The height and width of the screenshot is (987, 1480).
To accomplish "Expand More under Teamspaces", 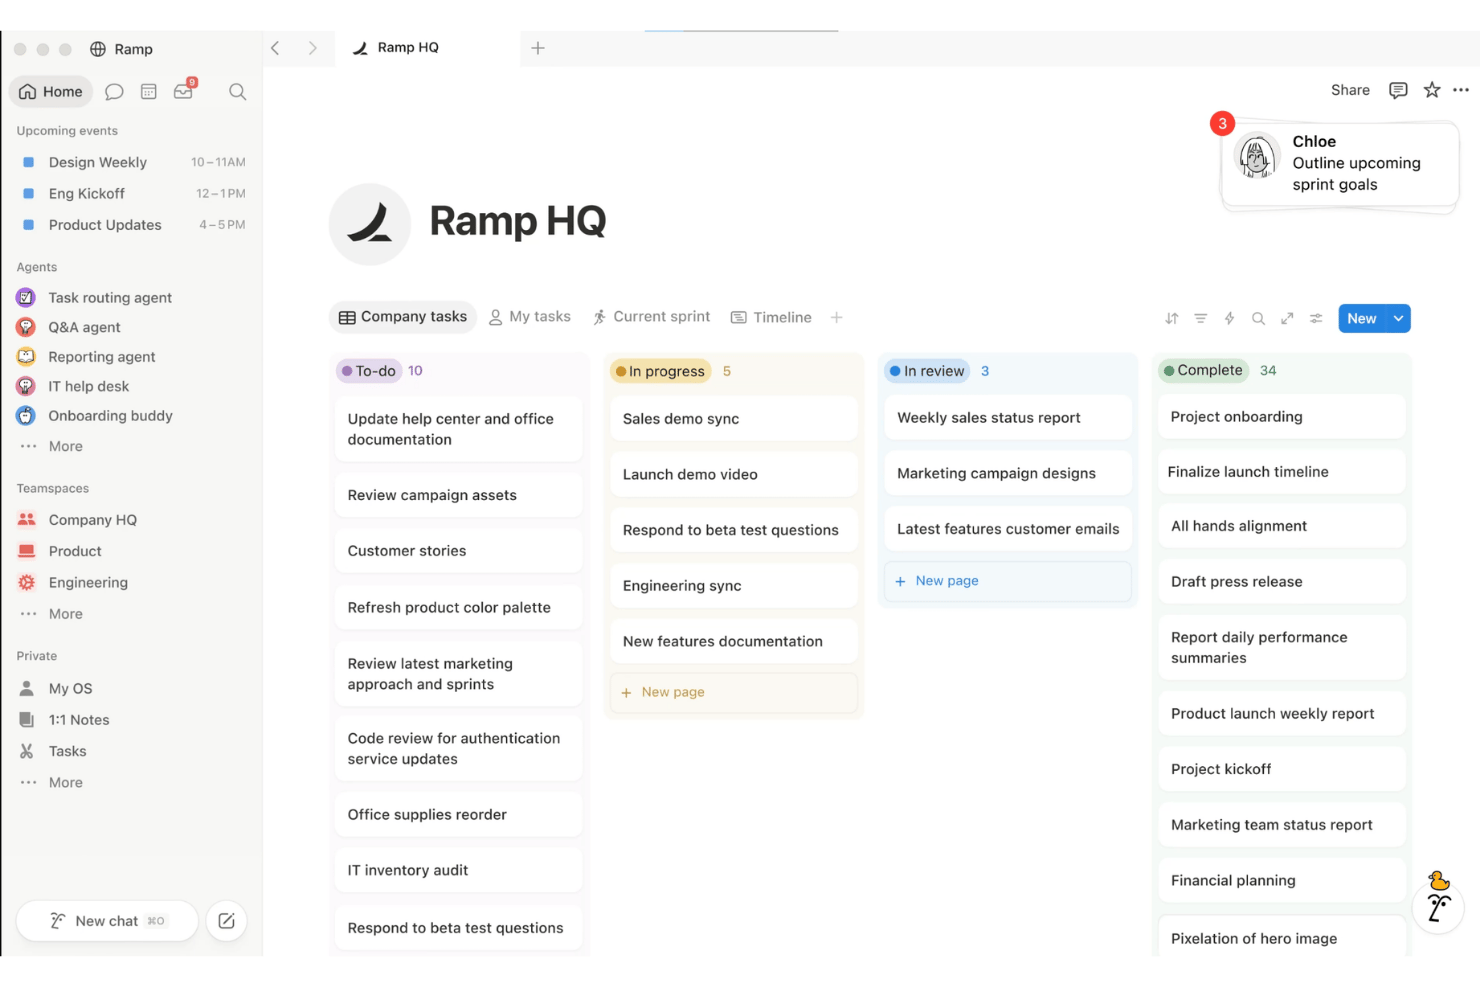I will coord(66,614).
